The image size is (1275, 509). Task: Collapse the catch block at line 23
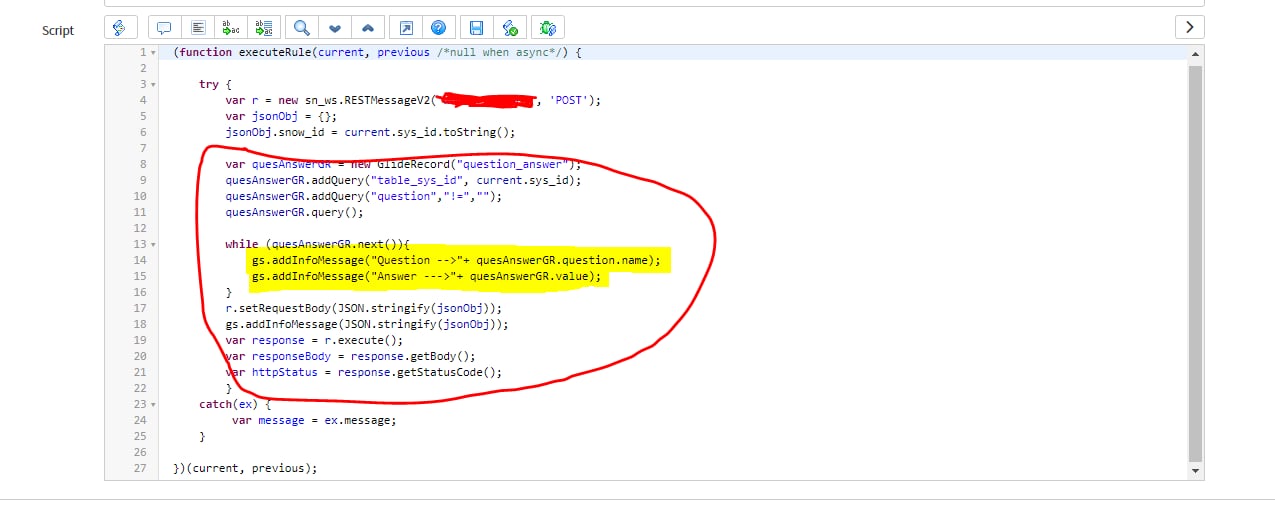152,404
